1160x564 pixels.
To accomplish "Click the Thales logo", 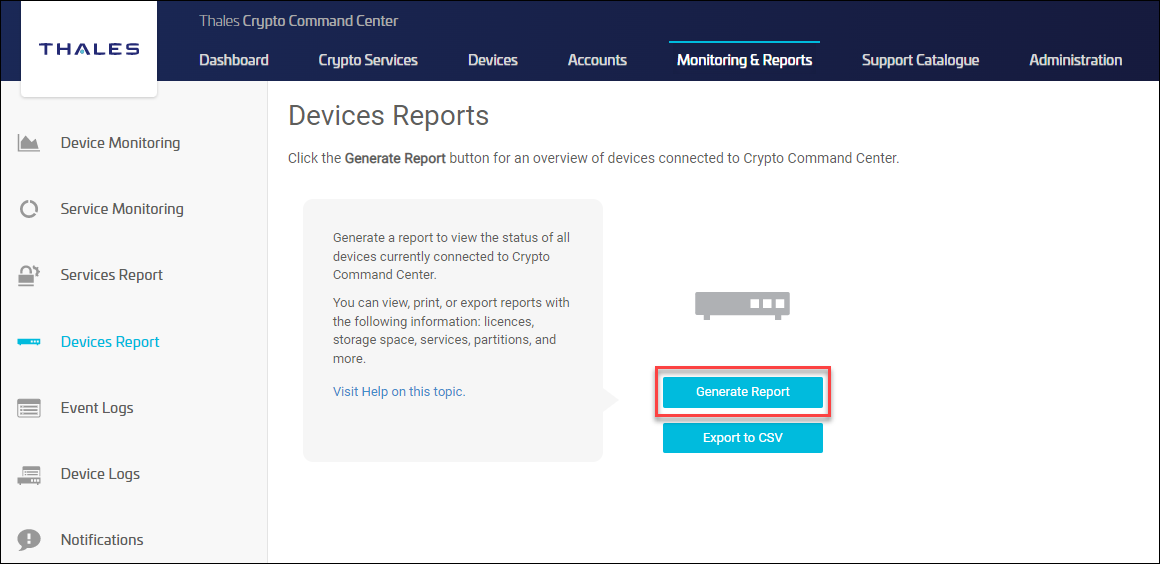I will [x=89, y=49].
